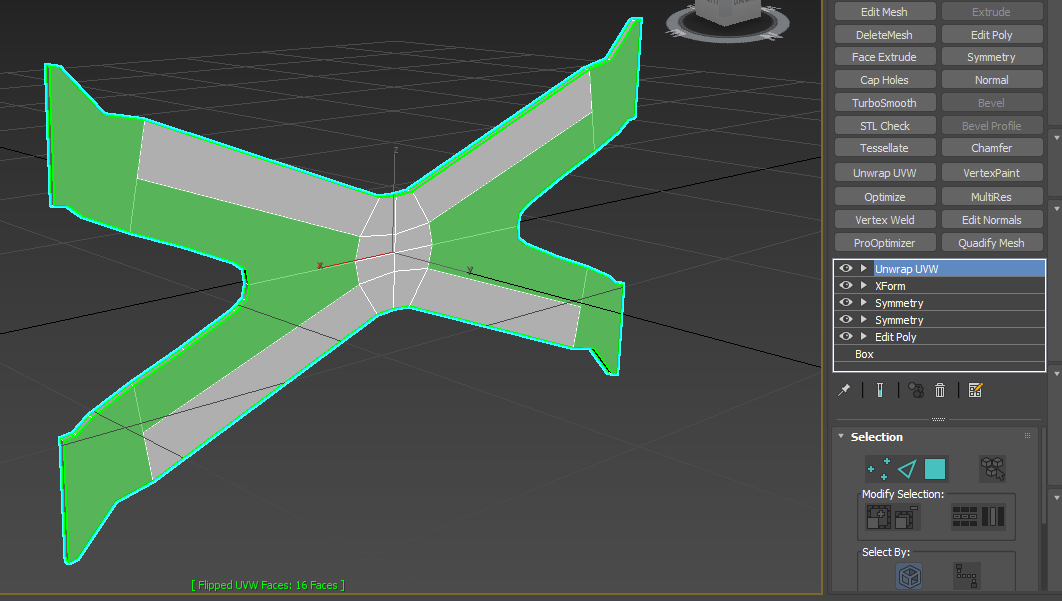The image size is (1062, 601).
Task: Pin the modifier stack
Action: (843, 390)
